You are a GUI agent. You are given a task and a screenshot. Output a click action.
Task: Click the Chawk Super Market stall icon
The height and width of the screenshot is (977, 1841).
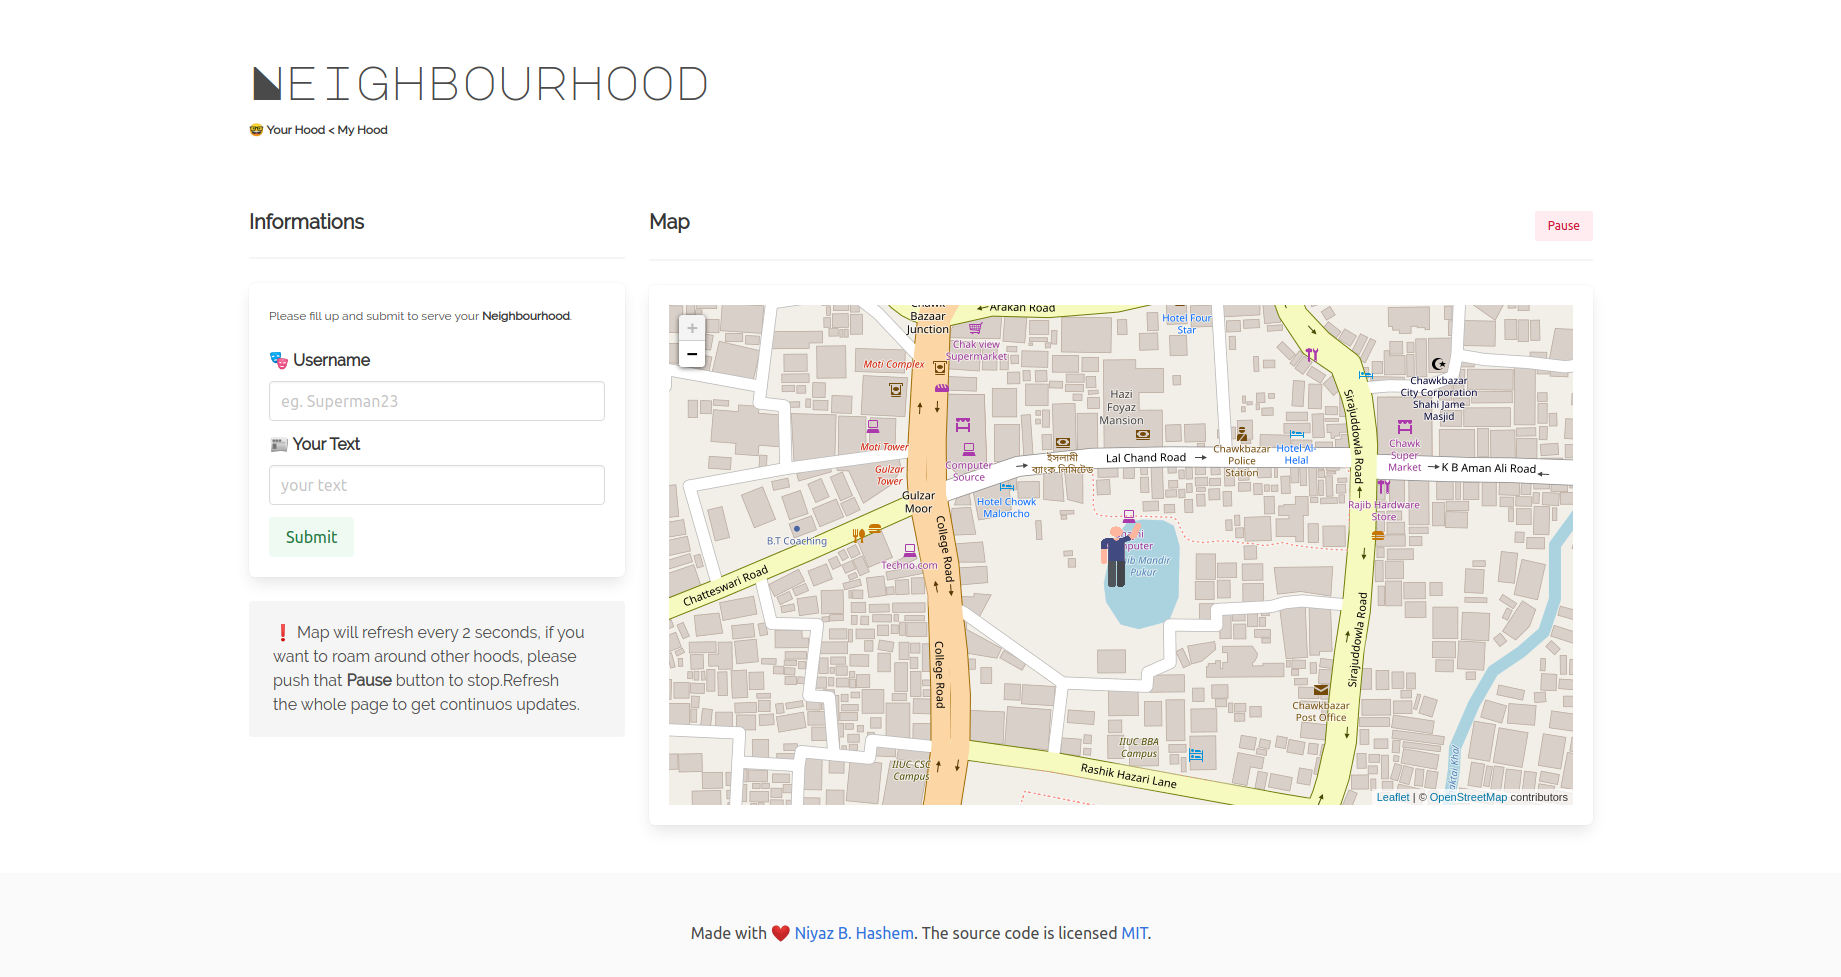pyautogui.click(x=1405, y=427)
